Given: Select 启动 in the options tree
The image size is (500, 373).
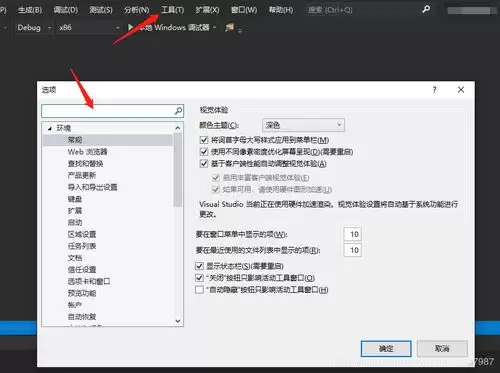Looking at the screenshot, I should (75, 222).
